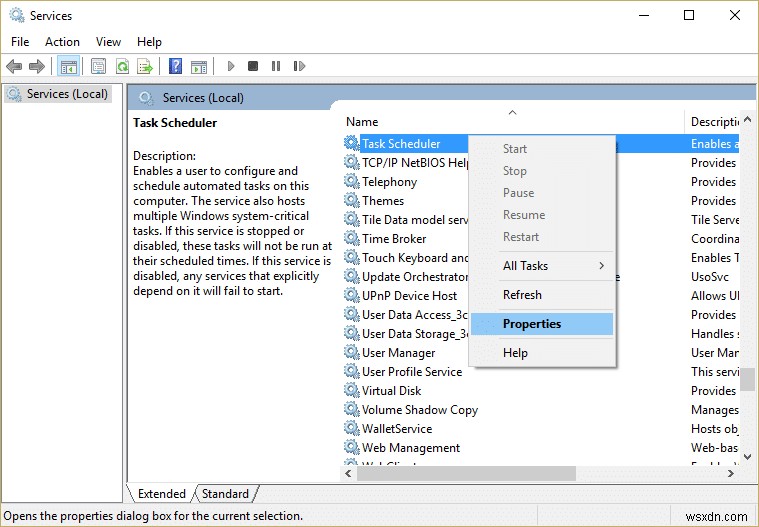The height and width of the screenshot is (527, 759).
Task: Click the gear icon beside User Manager
Action: [x=351, y=352]
